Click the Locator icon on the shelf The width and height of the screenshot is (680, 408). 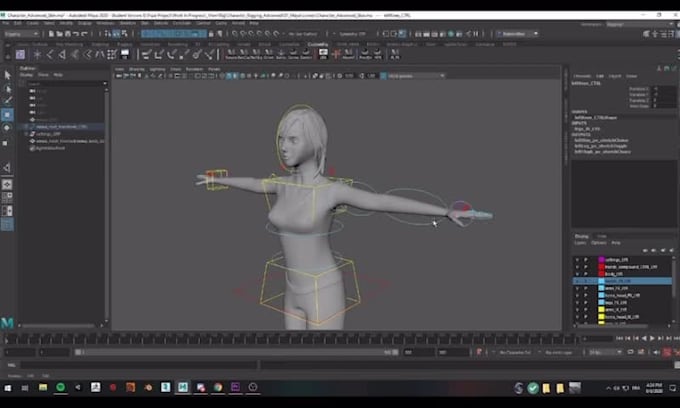37,54
